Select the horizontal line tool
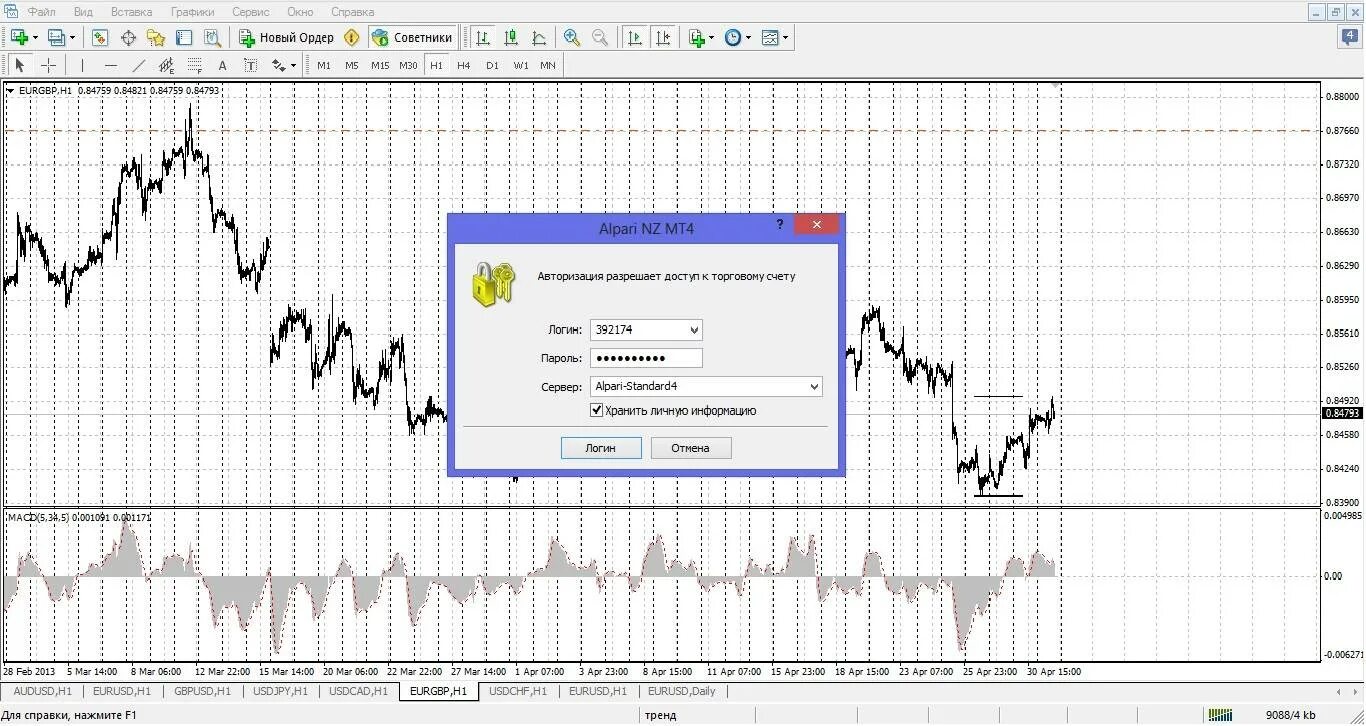The image size is (1366, 726). (x=110, y=65)
